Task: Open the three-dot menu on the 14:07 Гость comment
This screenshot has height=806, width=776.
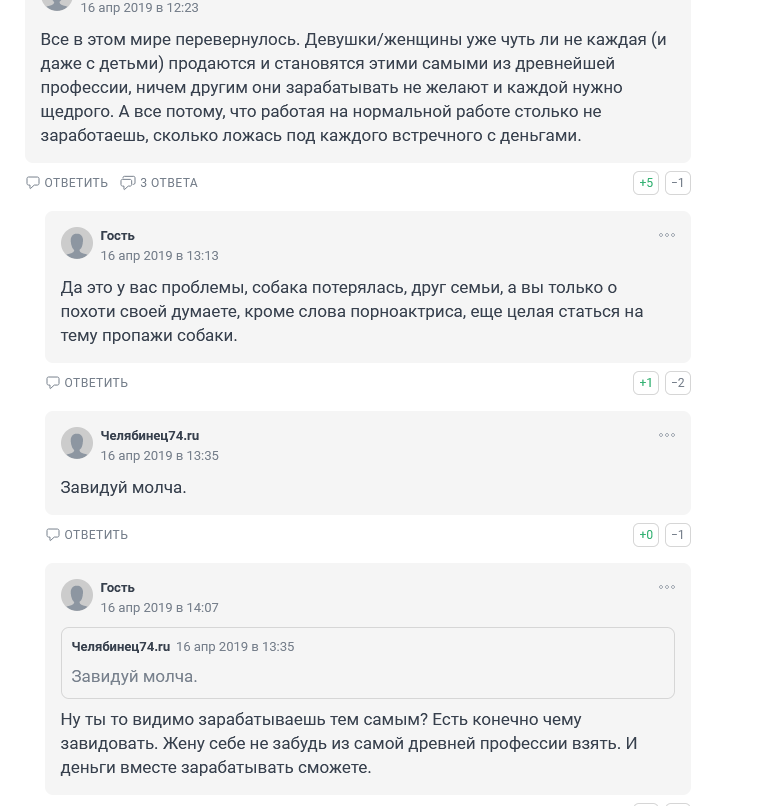Action: (x=667, y=588)
